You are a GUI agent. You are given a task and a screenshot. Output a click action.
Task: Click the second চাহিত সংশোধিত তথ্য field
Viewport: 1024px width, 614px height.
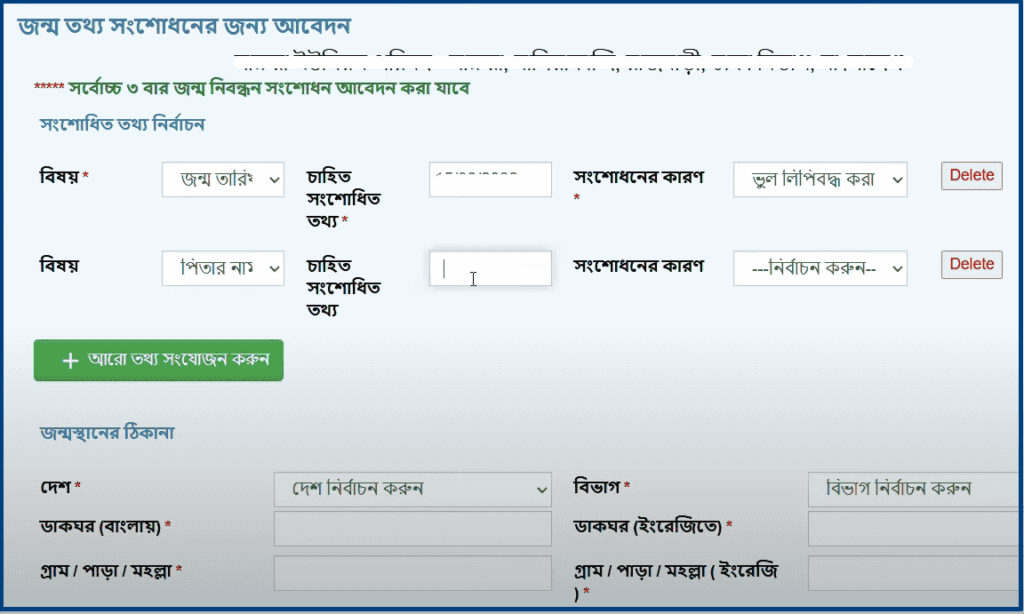pos(490,268)
